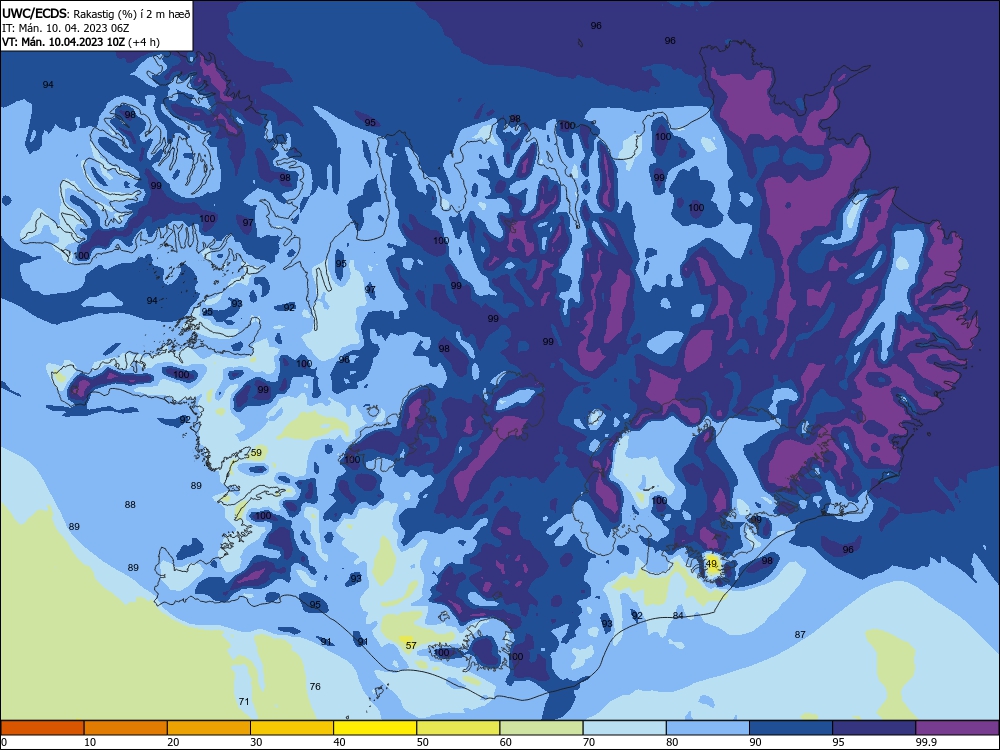Click the pale blue 70–80 legend swatch
The image size is (1000, 750).
624,728
